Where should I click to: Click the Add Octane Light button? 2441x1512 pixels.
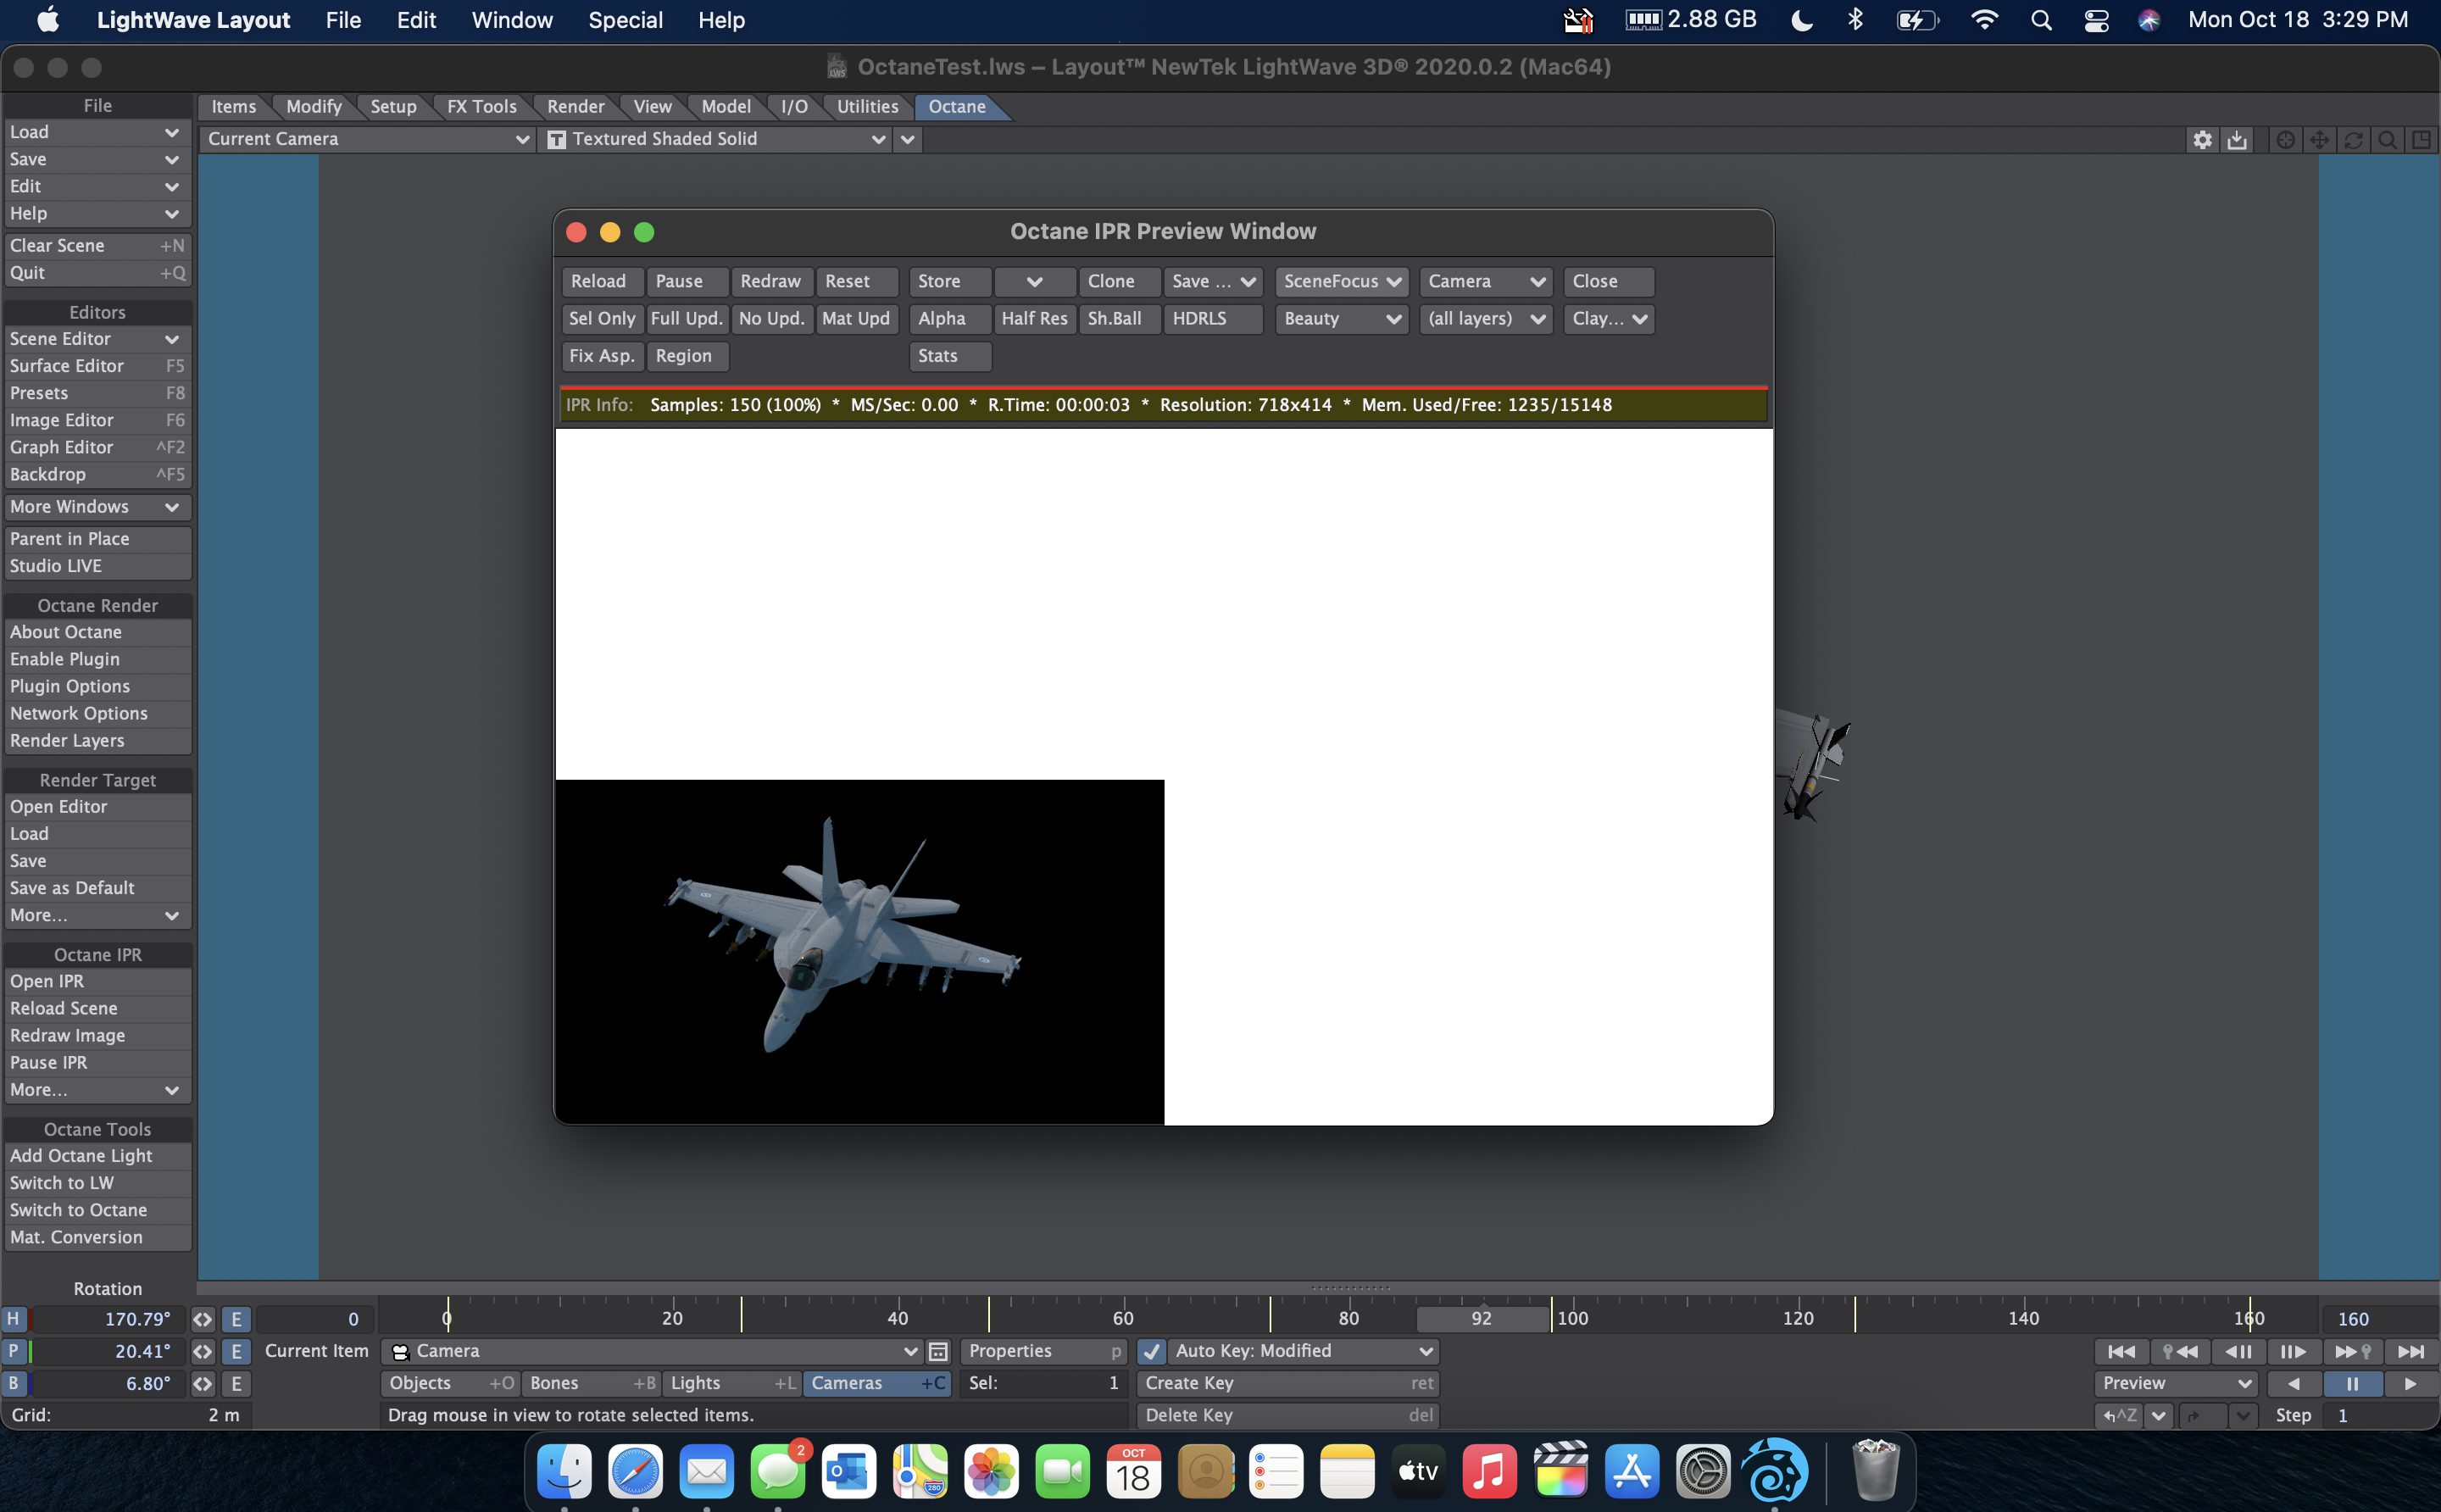[81, 1155]
